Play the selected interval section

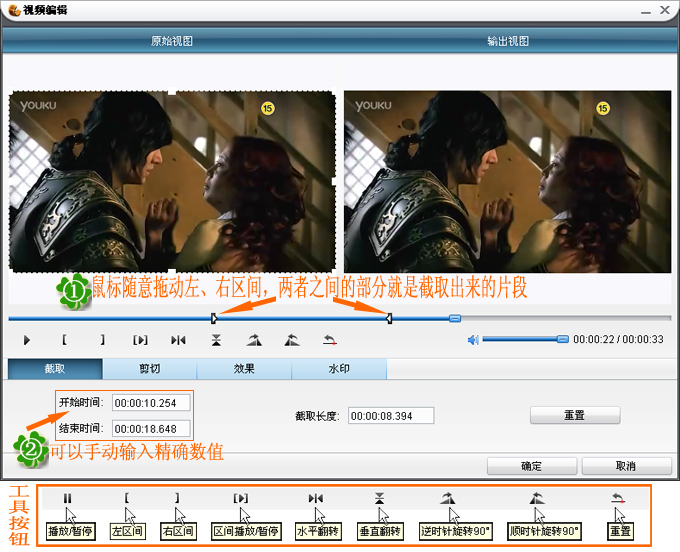(140, 340)
